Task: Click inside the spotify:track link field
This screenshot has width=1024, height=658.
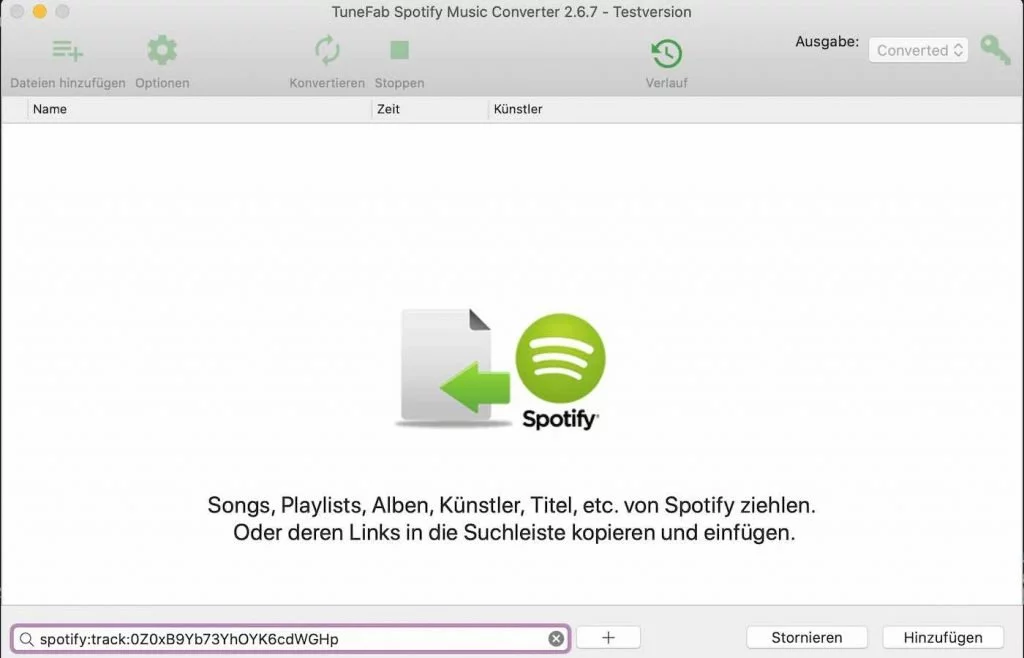Action: pyautogui.click(x=291, y=638)
